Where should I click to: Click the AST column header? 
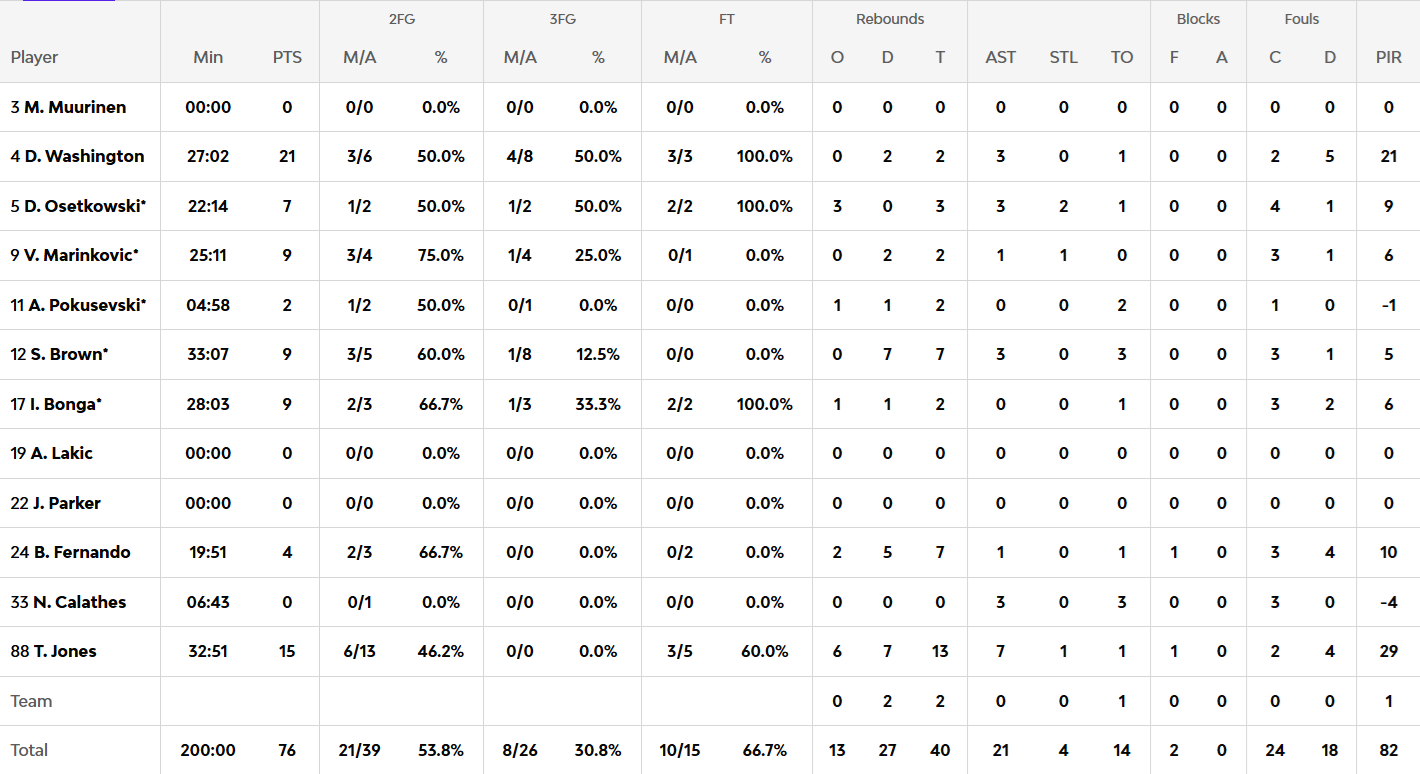[x=1000, y=57]
